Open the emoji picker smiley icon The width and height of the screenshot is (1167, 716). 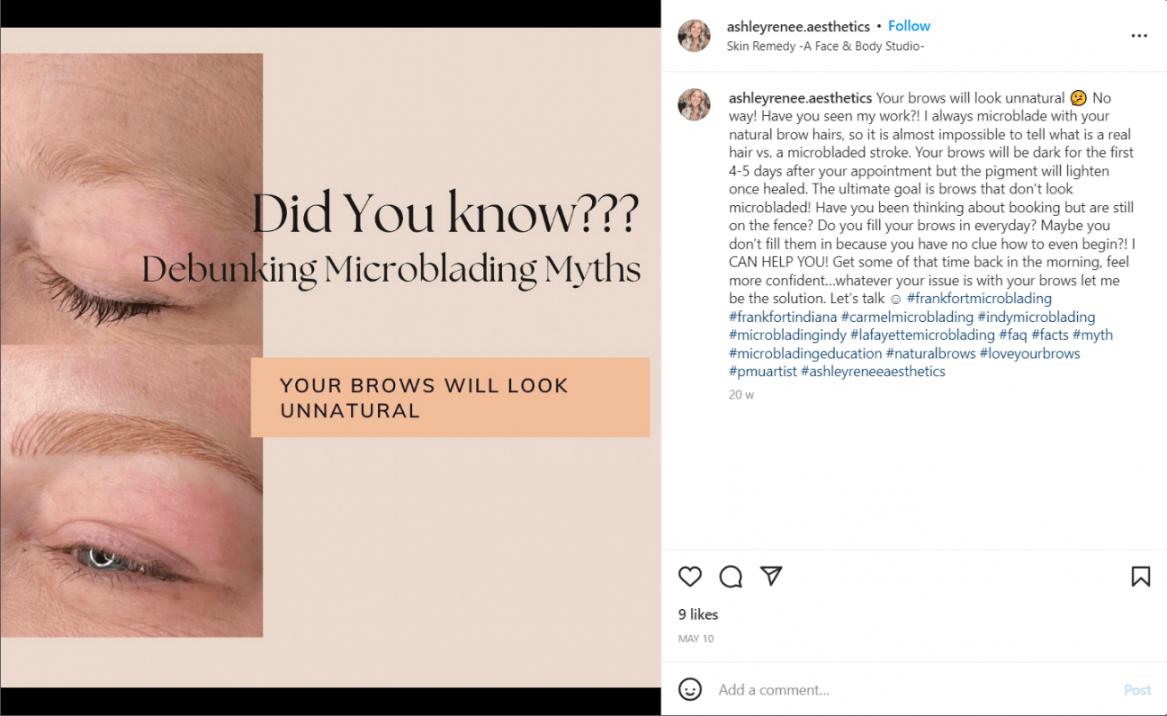click(690, 689)
